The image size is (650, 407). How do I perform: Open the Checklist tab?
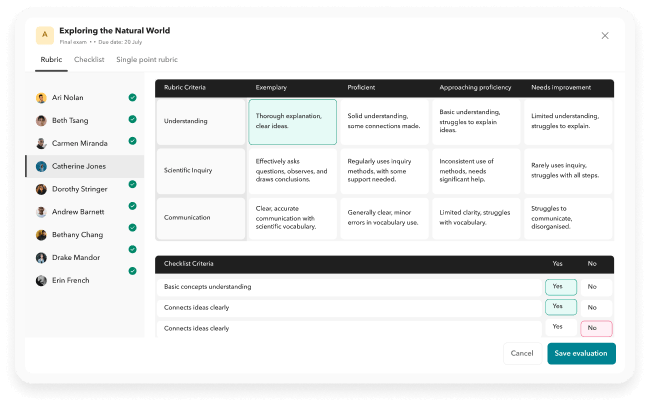pos(89,60)
